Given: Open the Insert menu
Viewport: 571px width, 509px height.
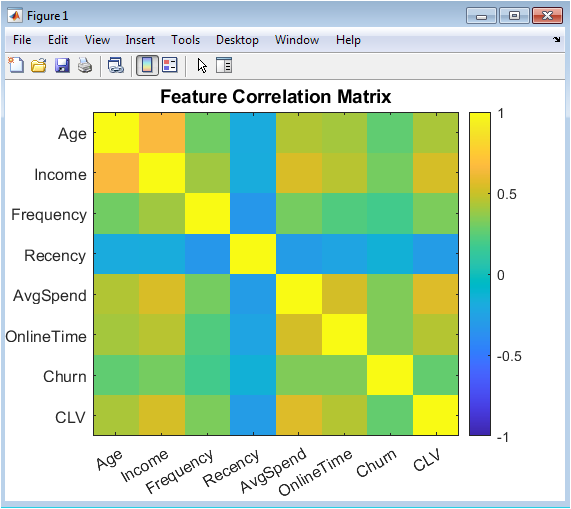Looking at the screenshot, I should (x=140, y=40).
